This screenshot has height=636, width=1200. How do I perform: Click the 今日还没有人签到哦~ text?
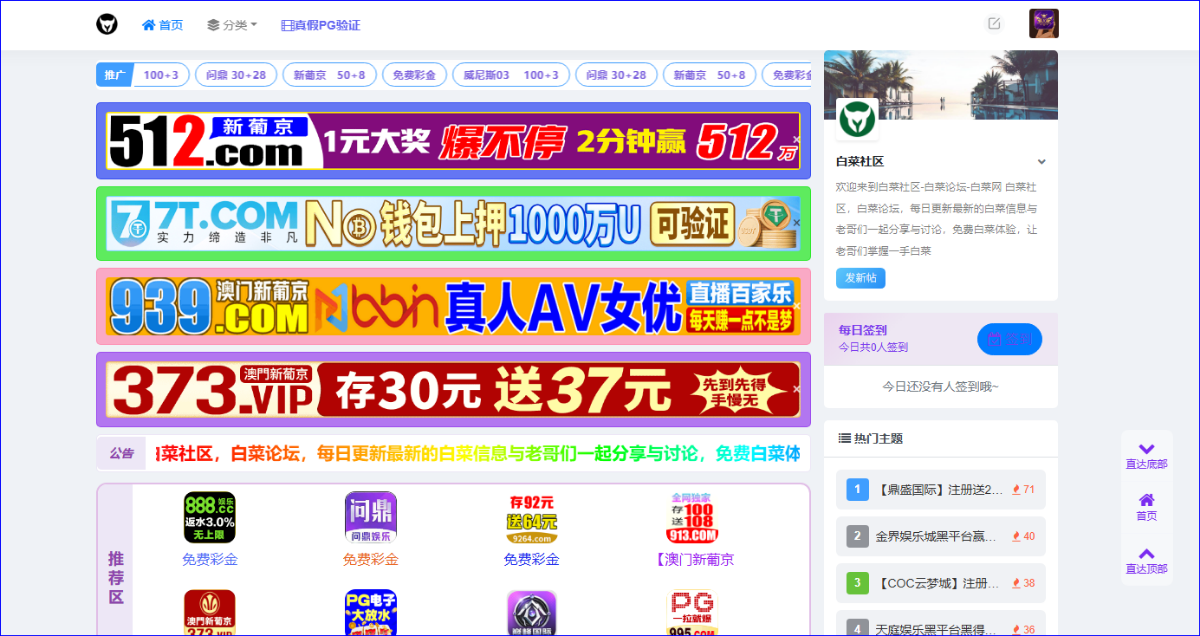[x=940, y=387]
